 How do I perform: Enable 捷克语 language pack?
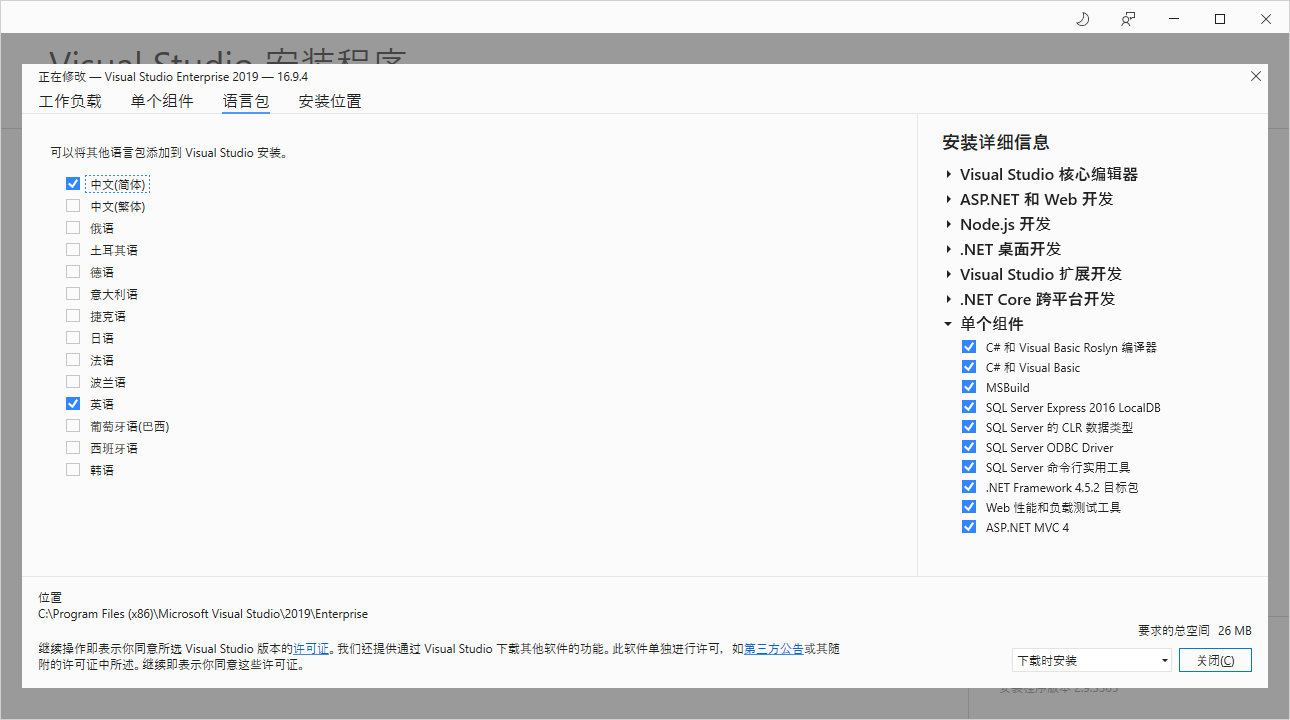coord(73,316)
